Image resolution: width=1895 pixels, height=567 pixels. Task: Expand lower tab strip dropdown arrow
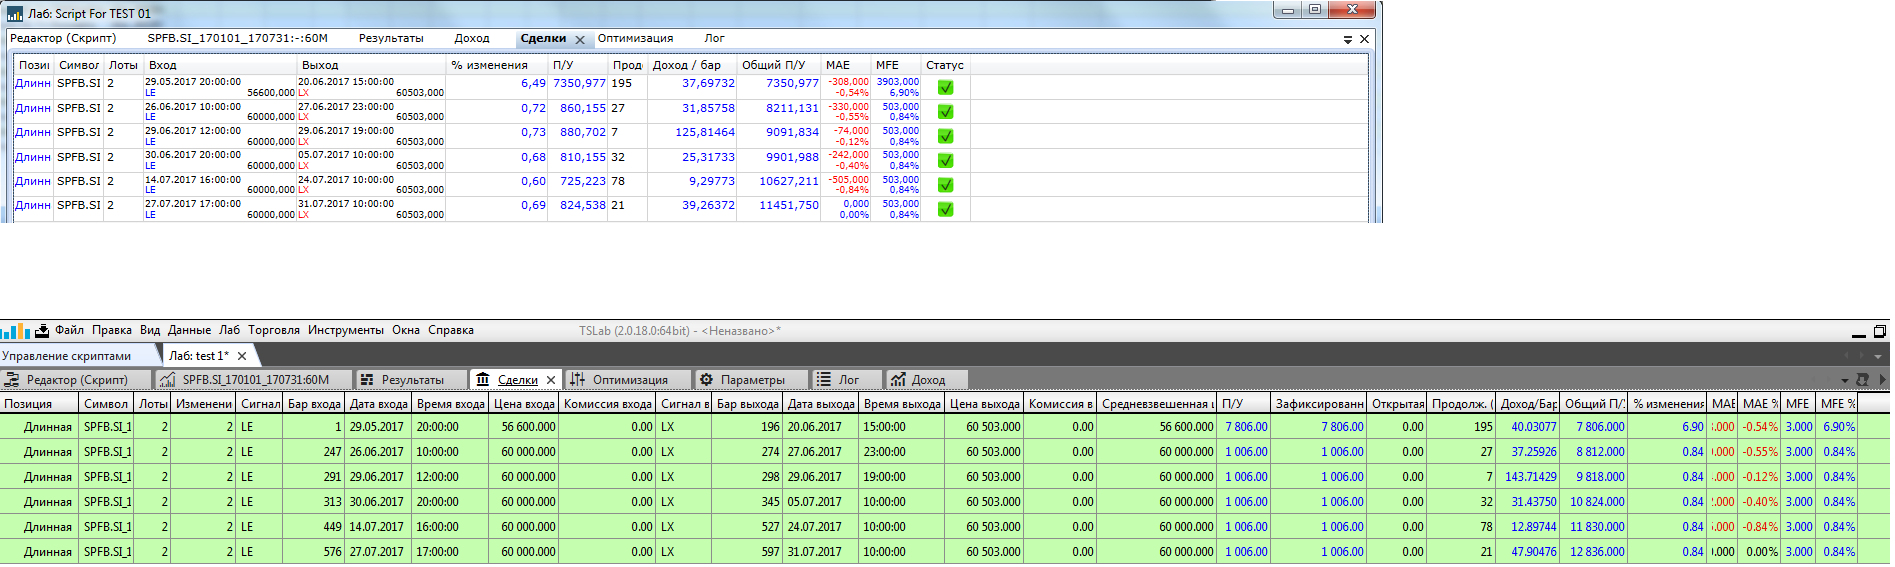[x=1844, y=381]
